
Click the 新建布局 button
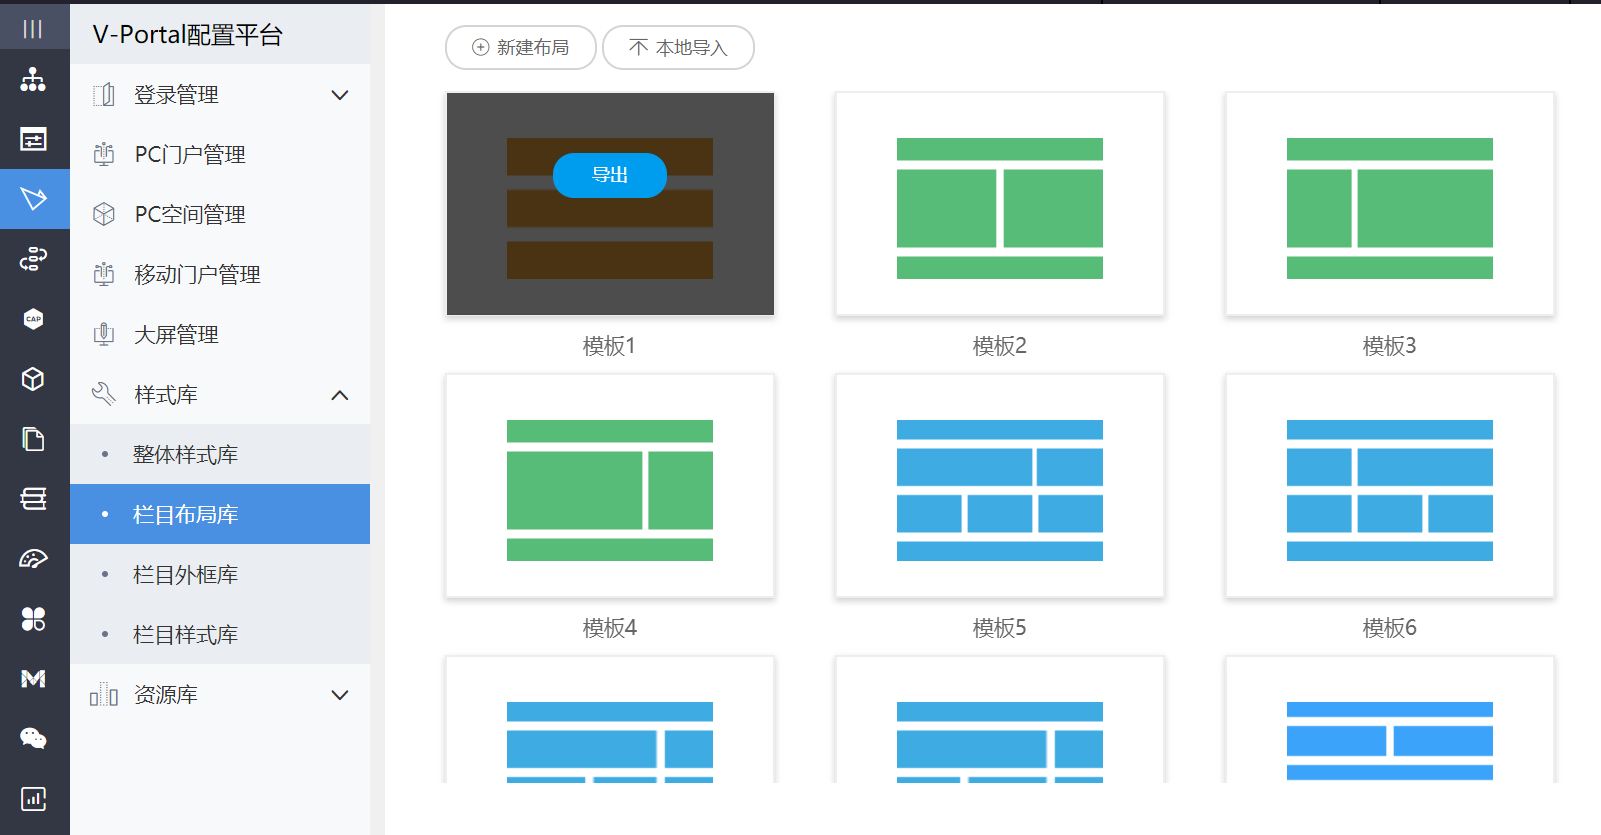click(x=520, y=48)
